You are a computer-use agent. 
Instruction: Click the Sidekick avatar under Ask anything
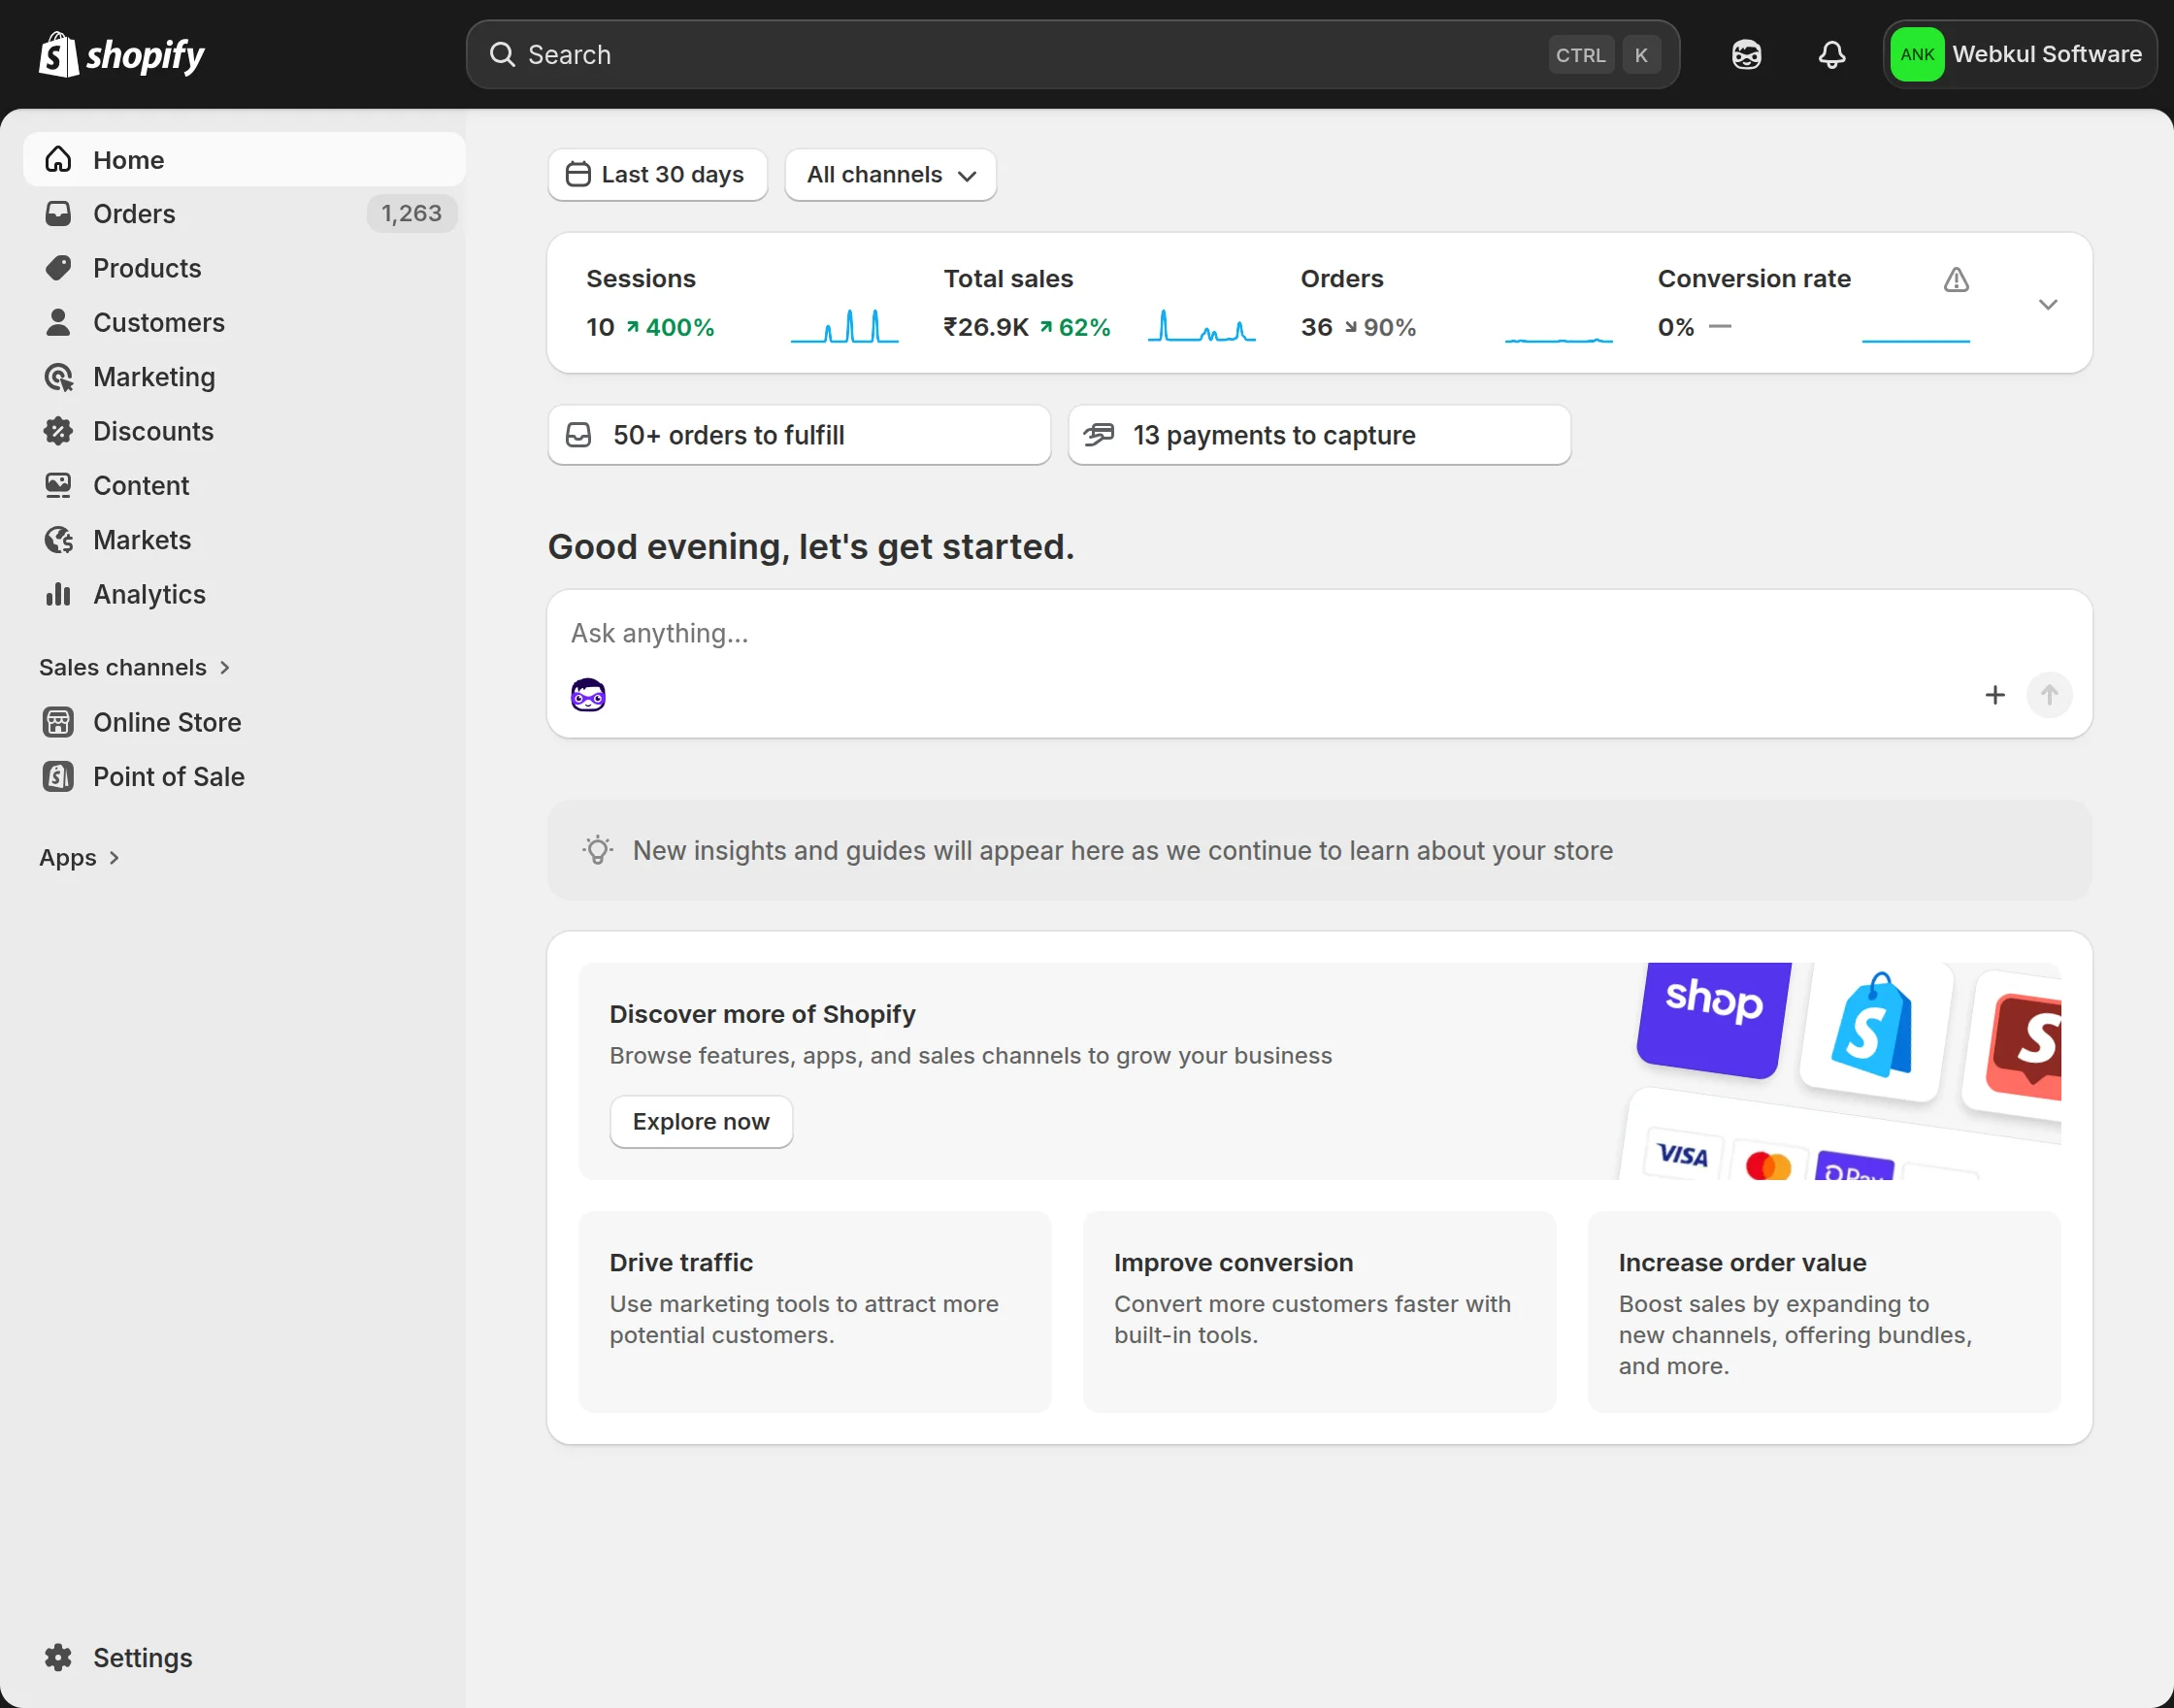point(588,695)
